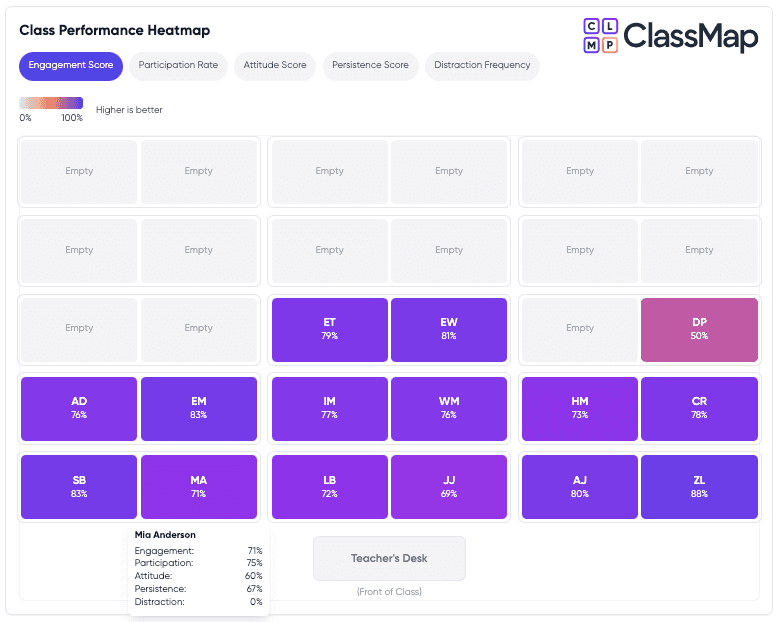Screen dimensions: 779x622
Task: Click the Teacher's Desk box
Action: 389,558
